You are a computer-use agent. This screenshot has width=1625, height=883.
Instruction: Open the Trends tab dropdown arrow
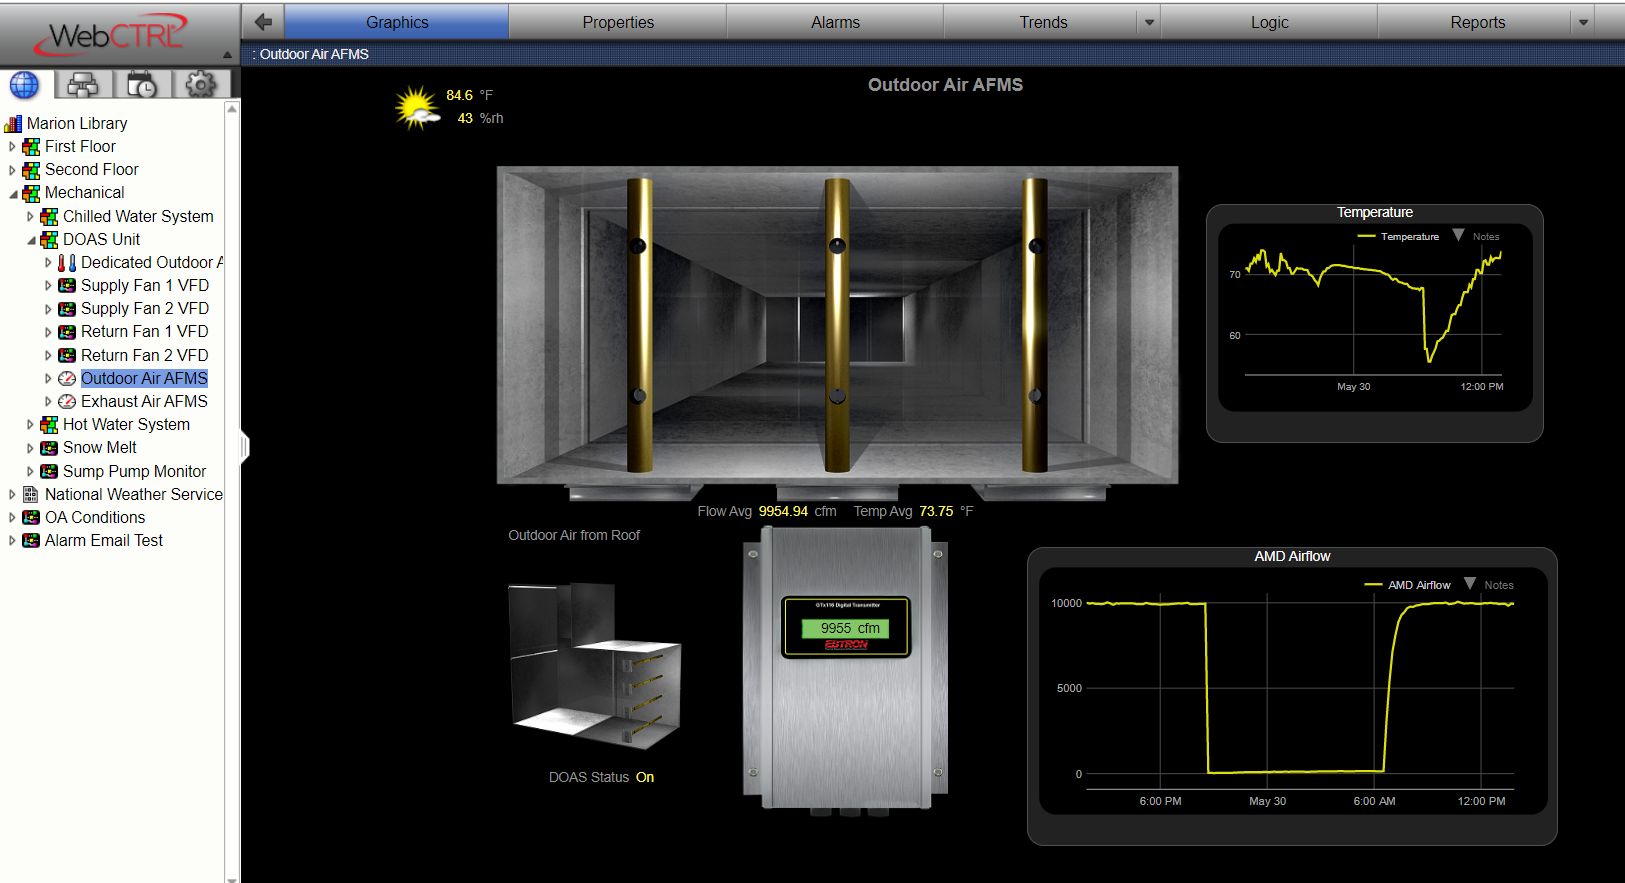click(1149, 22)
